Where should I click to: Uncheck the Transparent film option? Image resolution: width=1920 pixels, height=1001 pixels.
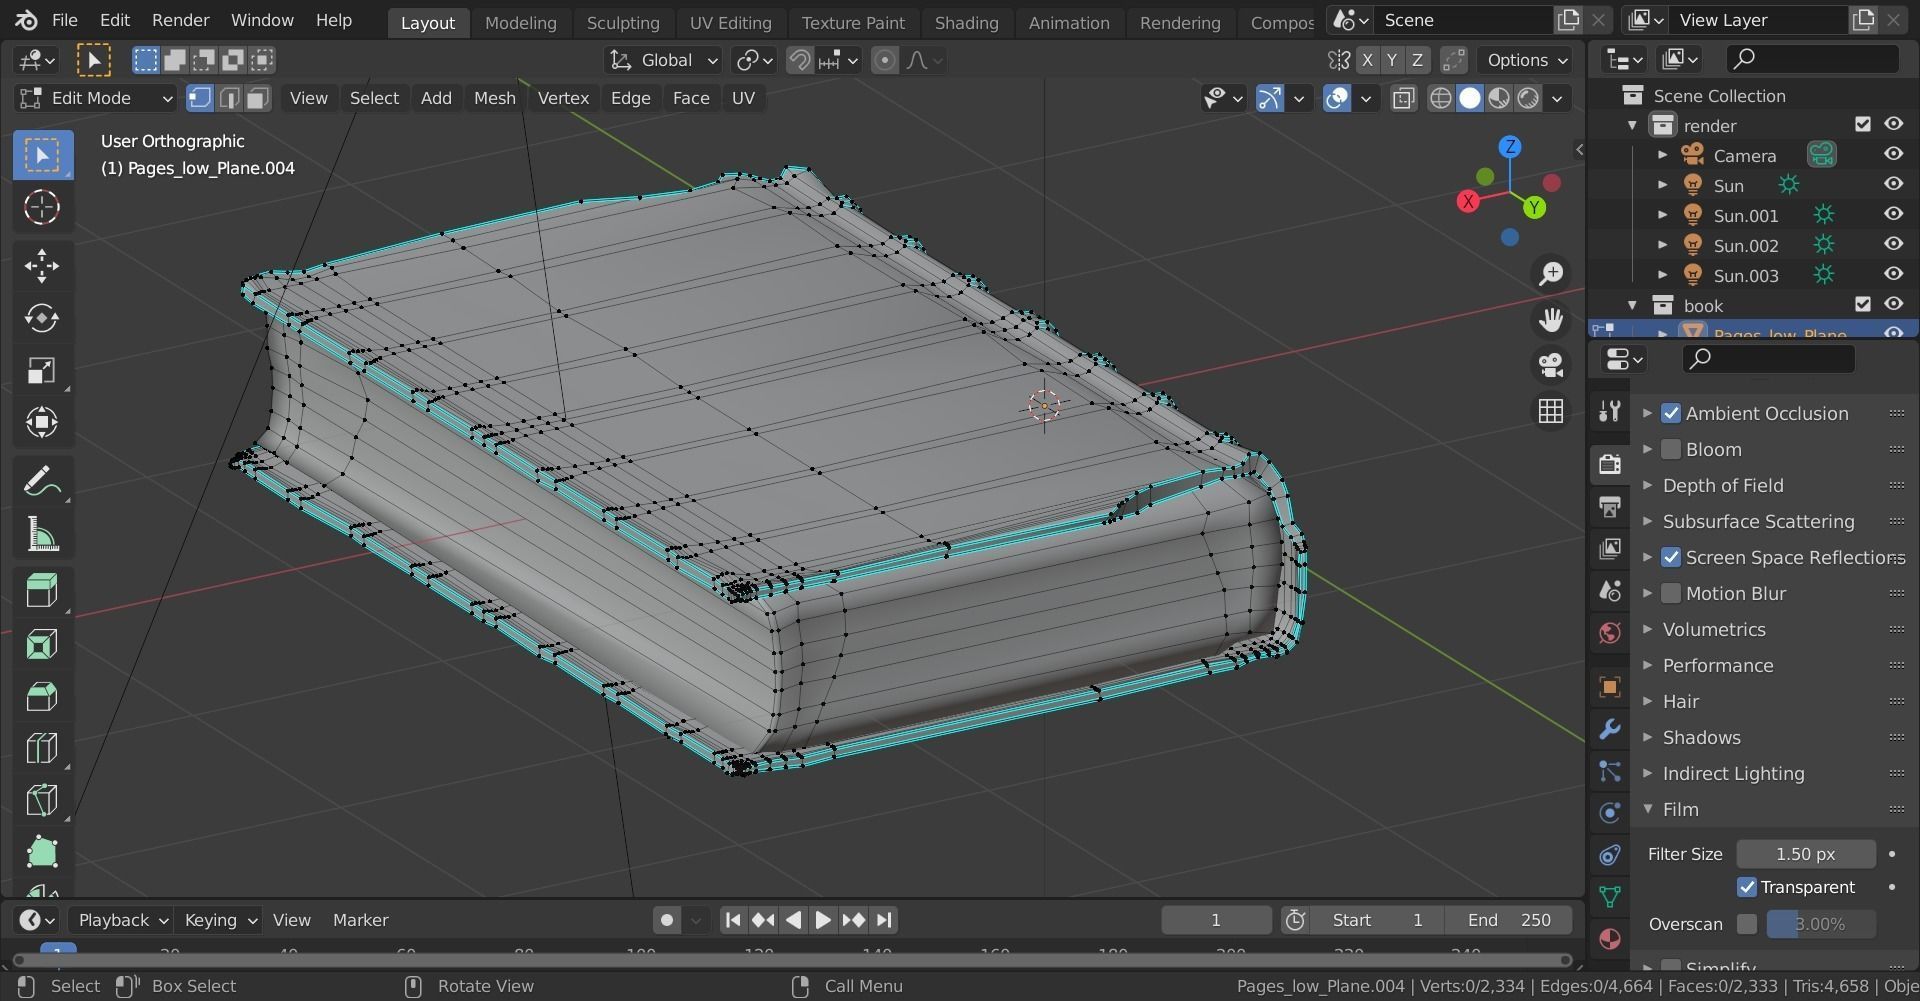pos(1747,888)
